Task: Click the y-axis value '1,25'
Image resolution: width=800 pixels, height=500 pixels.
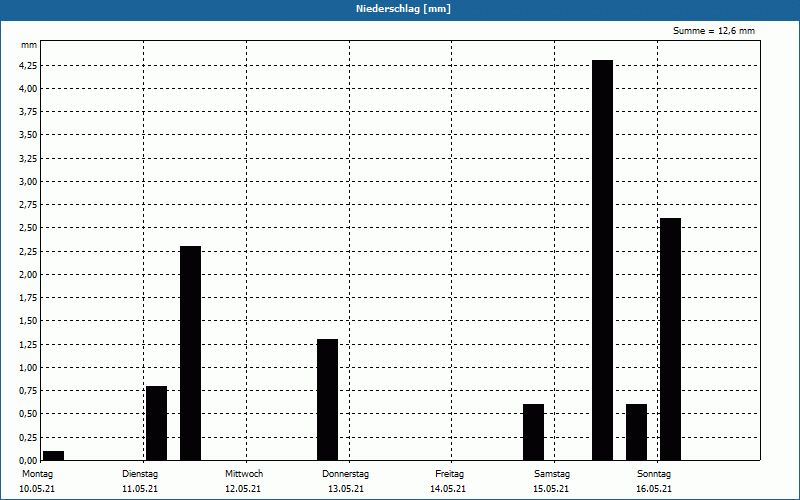Action: tap(28, 344)
